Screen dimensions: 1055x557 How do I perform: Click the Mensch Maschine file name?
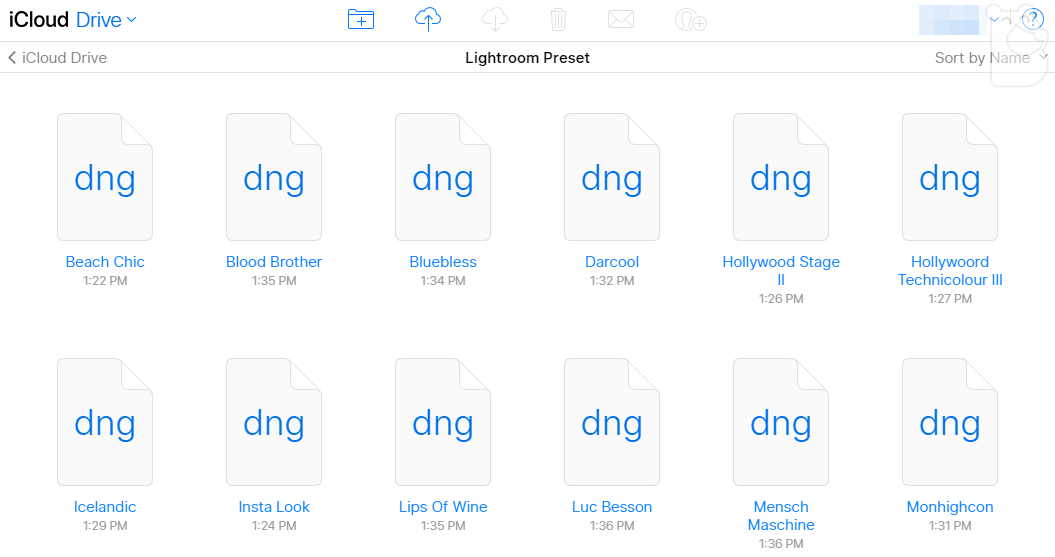(780, 515)
